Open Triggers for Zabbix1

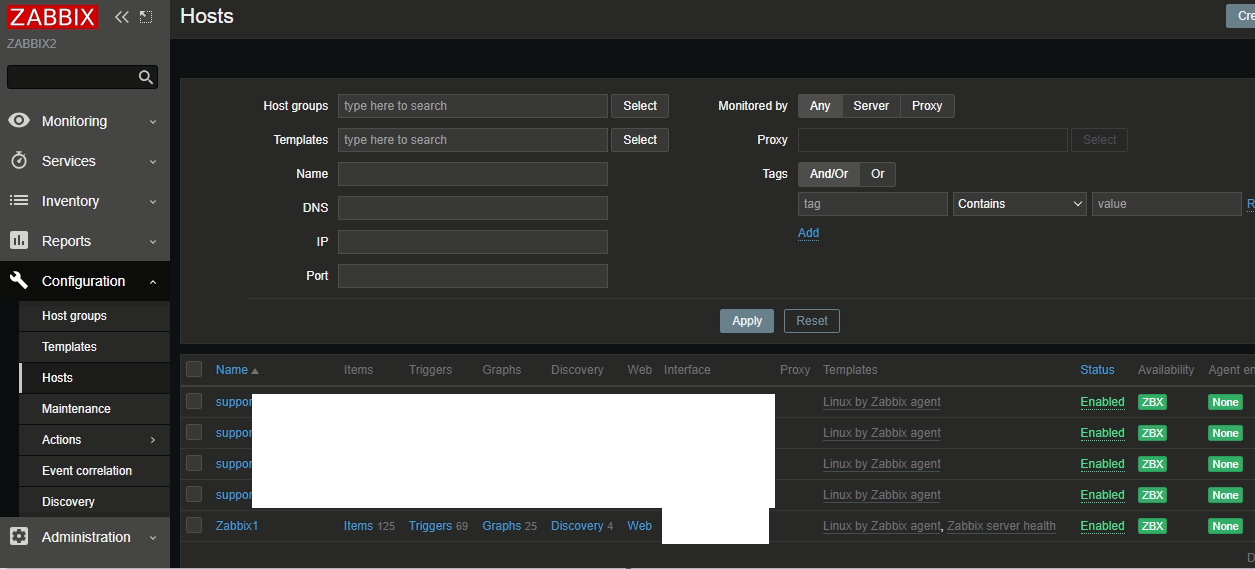click(430, 526)
